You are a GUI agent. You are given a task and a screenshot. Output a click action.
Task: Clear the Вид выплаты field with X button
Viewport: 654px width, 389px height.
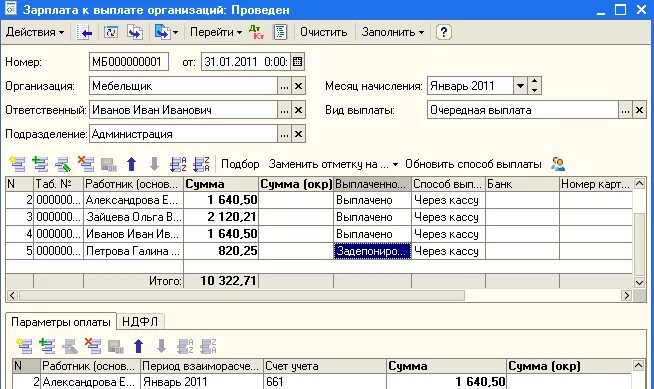[x=639, y=110]
